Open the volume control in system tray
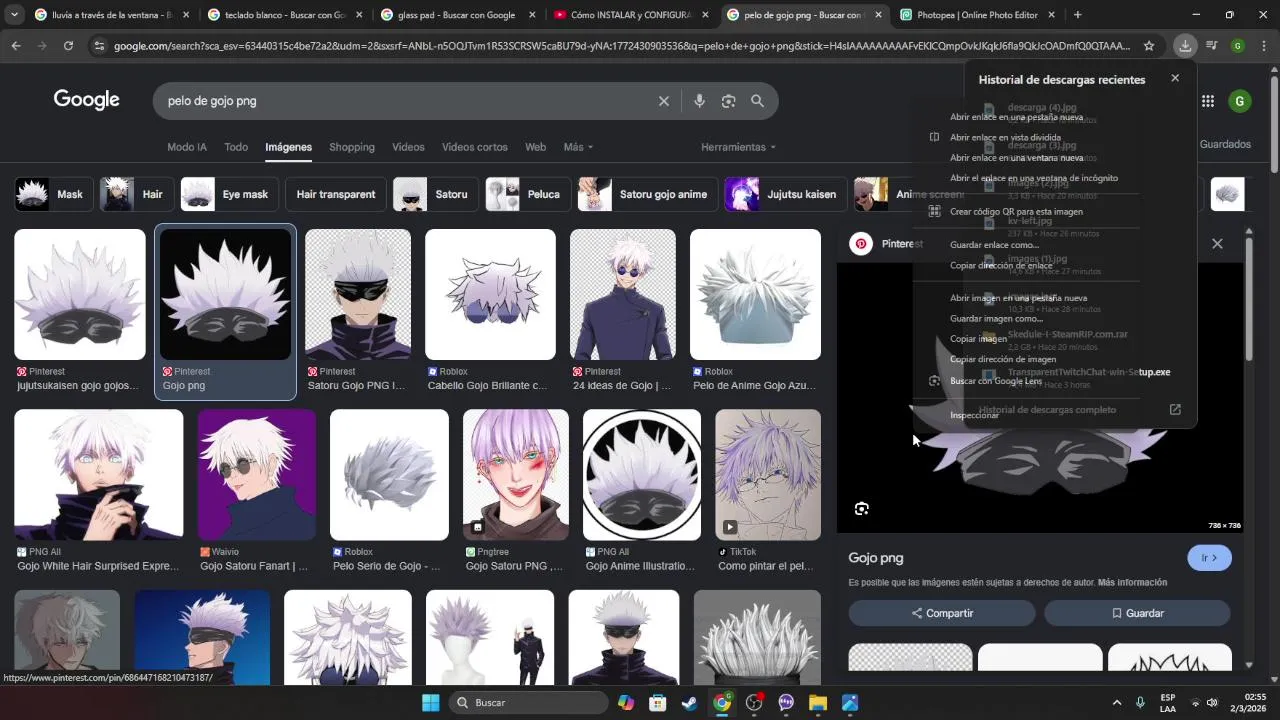The image size is (1280, 720). coord(1212,703)
